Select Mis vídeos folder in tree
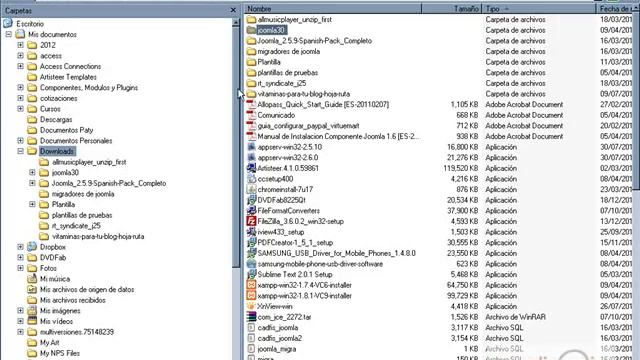The image size is (640, 360). [x=56, y=321]
